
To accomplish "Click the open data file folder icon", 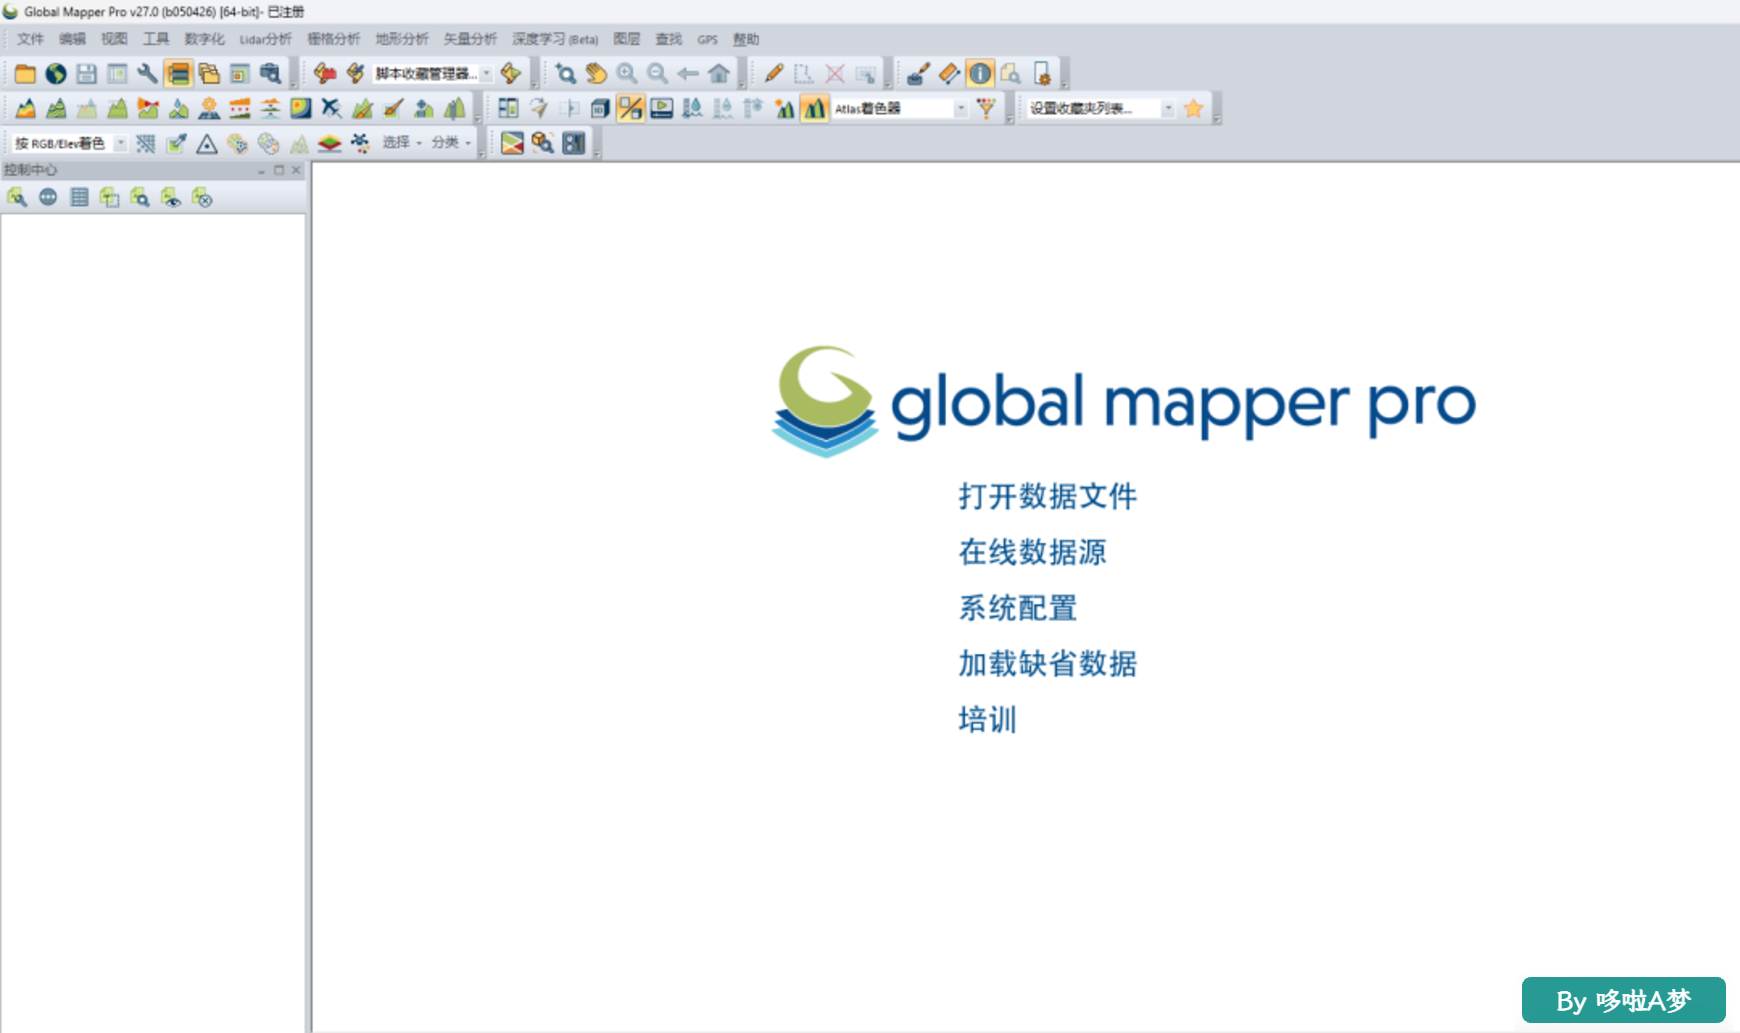I will pyautogui.click(x=25, y=74).
